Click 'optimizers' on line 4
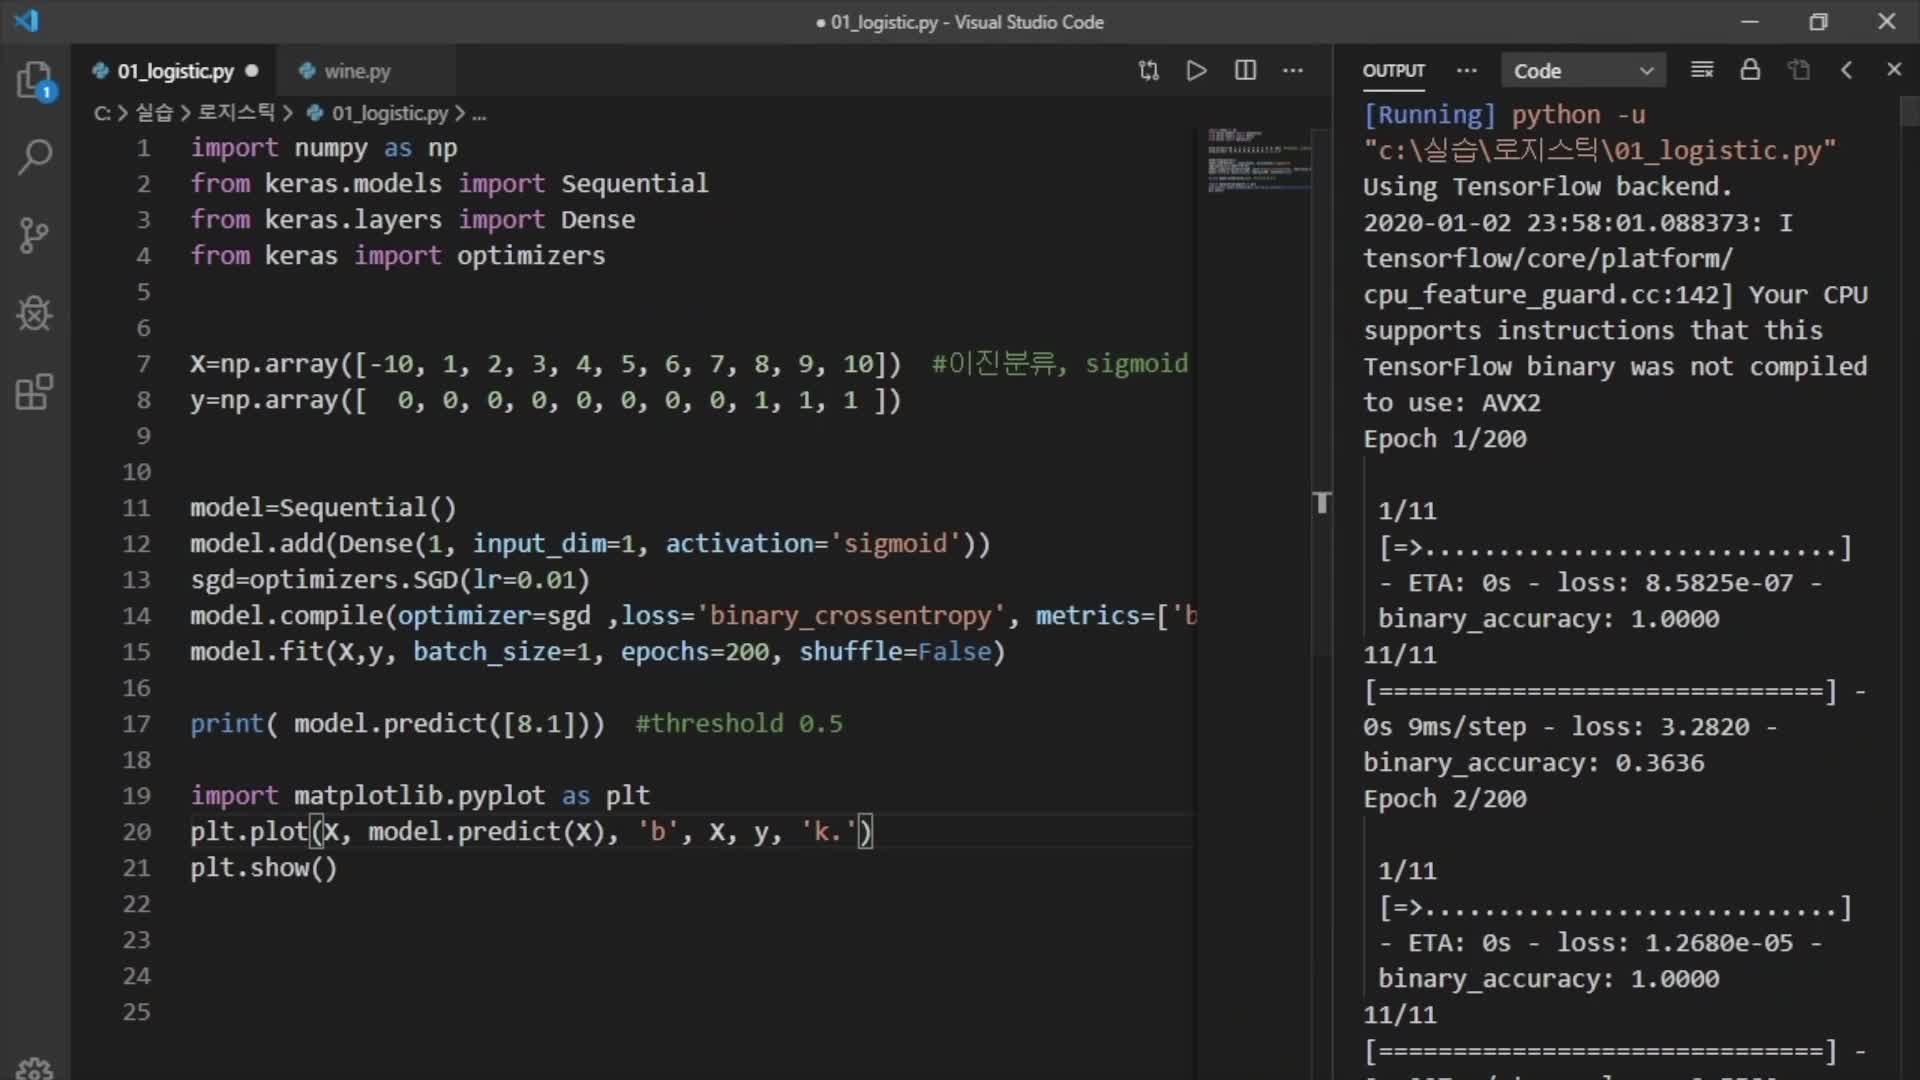 point(531,256)
